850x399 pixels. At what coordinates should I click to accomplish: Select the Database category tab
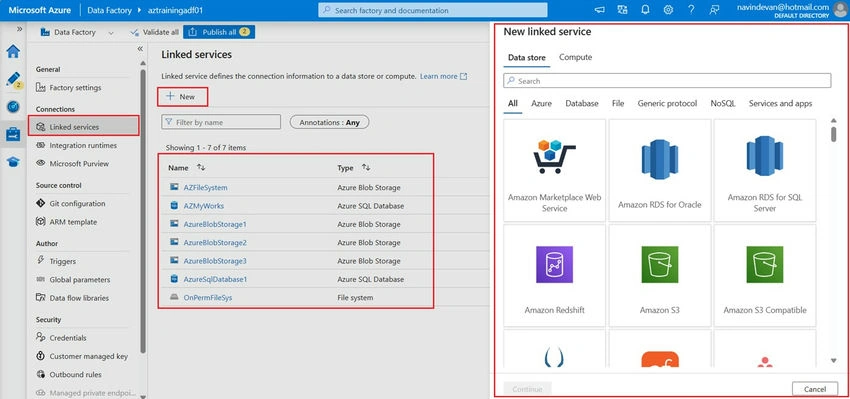point(582,104)
